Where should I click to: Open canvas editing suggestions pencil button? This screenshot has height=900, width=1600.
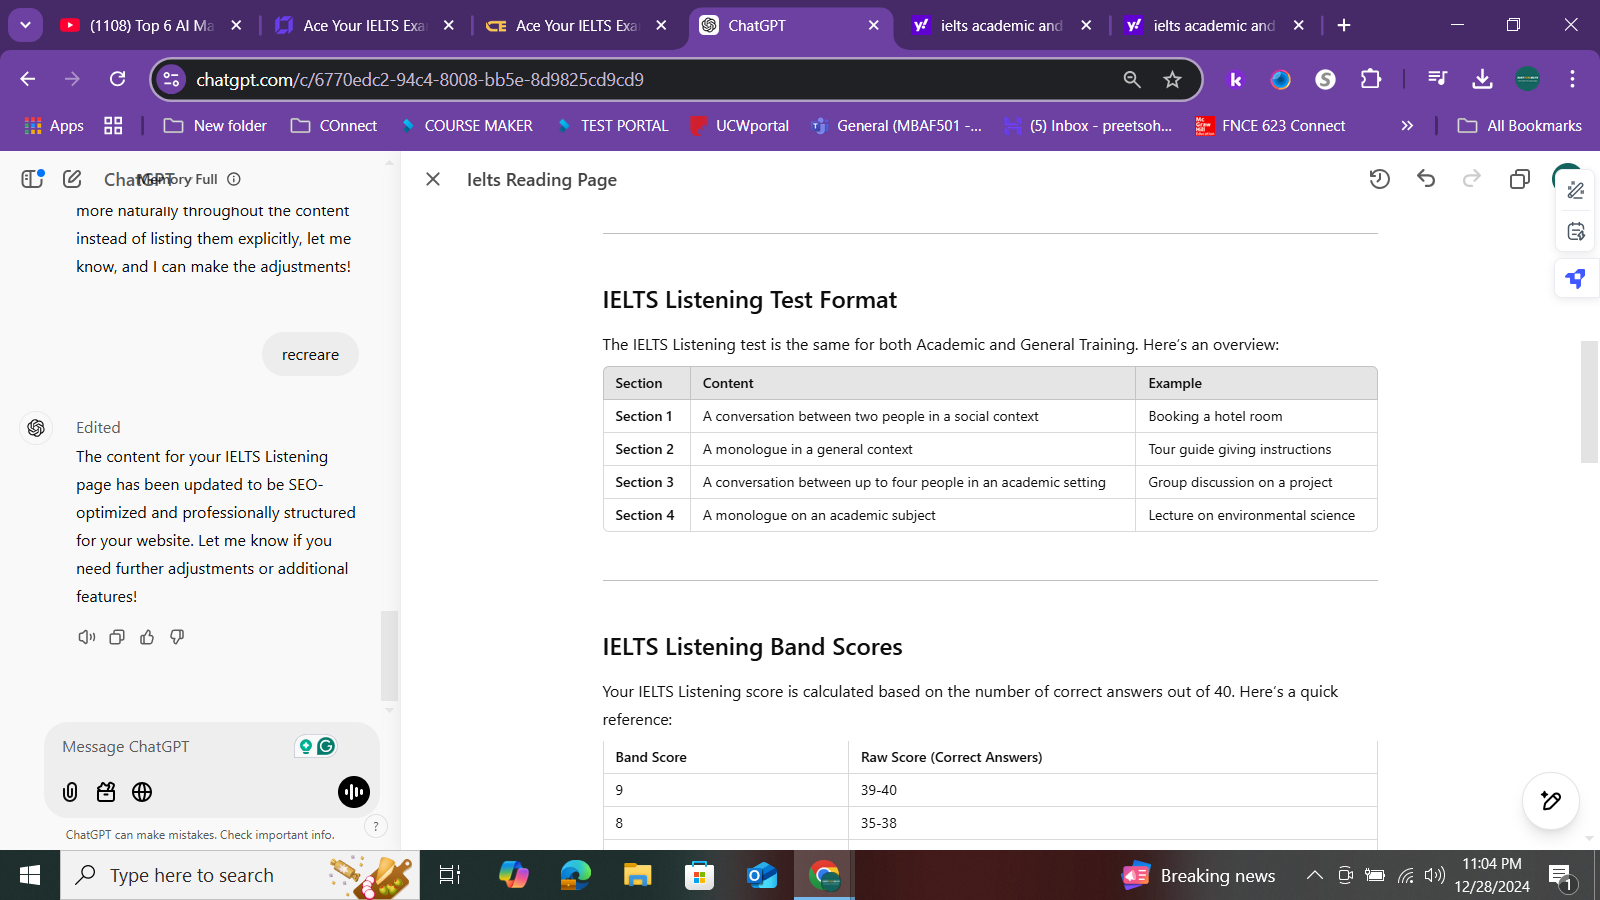[1551, 800]
